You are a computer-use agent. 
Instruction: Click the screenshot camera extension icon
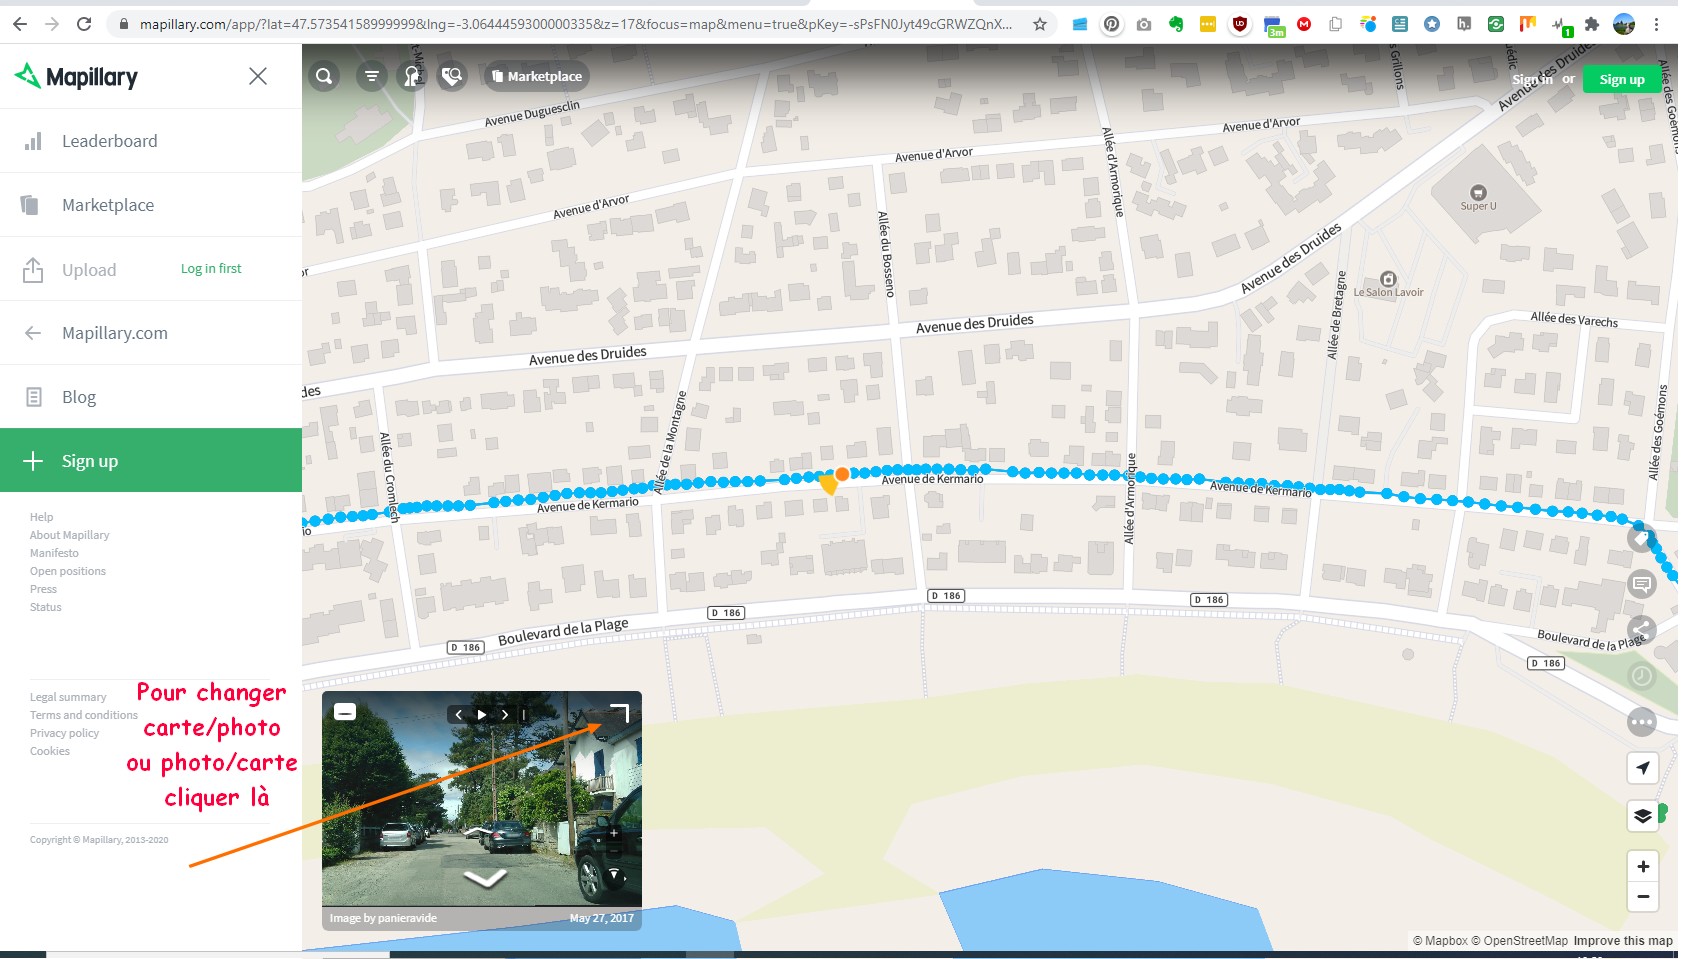pos(1144,24)
